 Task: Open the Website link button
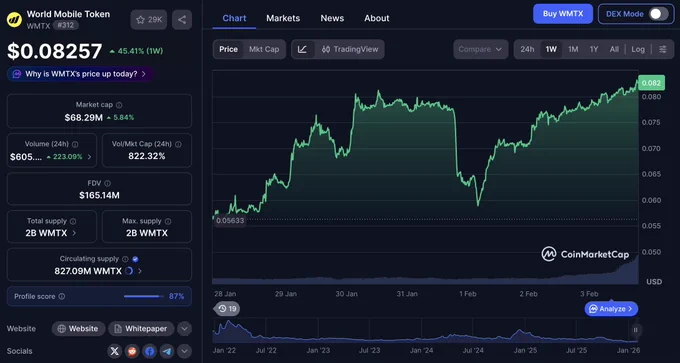(x=78, y=329)
